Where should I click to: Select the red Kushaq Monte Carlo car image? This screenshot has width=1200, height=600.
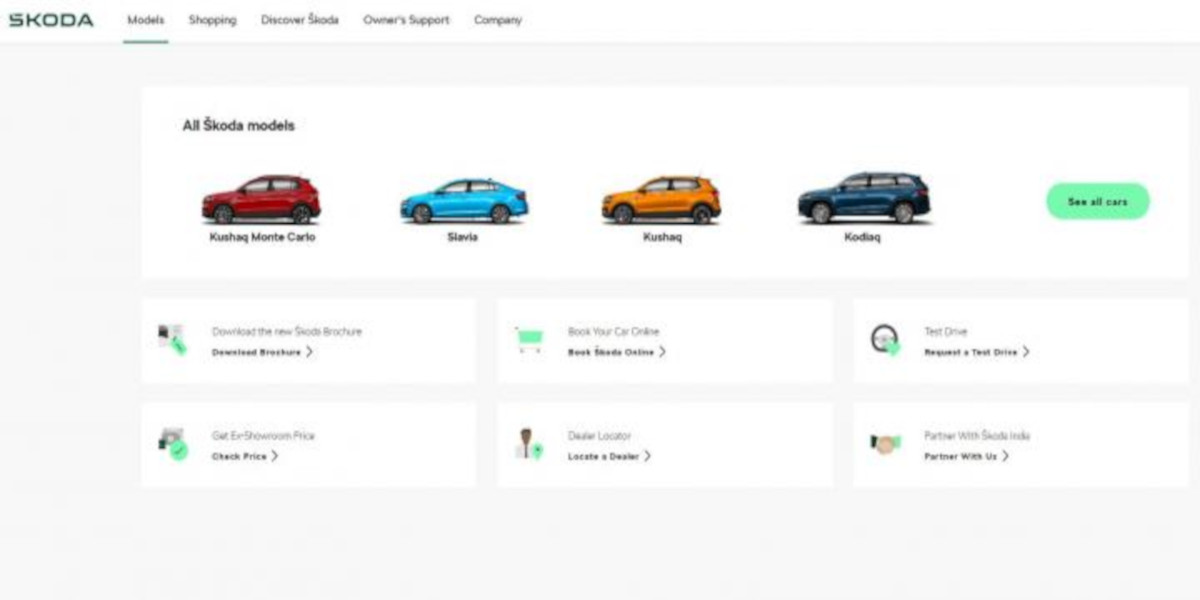[x=262, y=200]
